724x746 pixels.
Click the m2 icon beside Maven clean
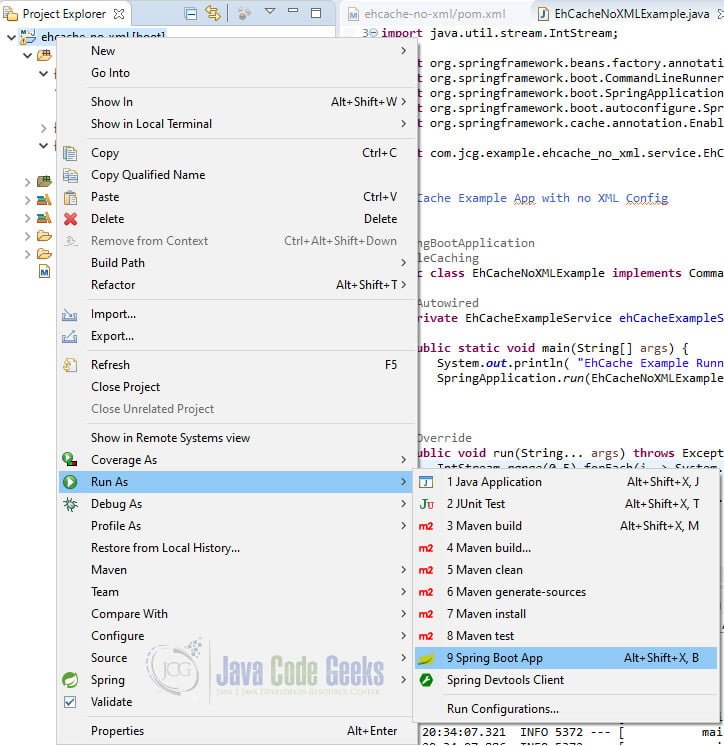point(426,570)
